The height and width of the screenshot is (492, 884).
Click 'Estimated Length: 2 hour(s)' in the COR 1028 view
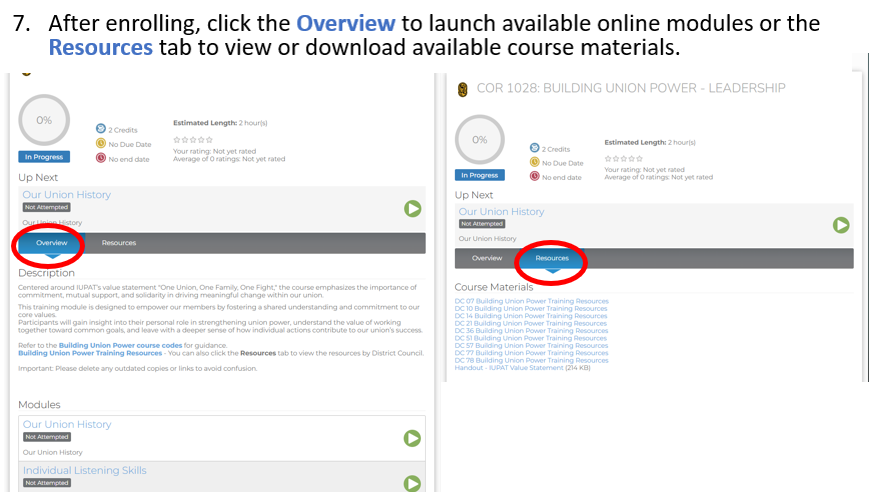pyautogui.click(x=650, y=143)
